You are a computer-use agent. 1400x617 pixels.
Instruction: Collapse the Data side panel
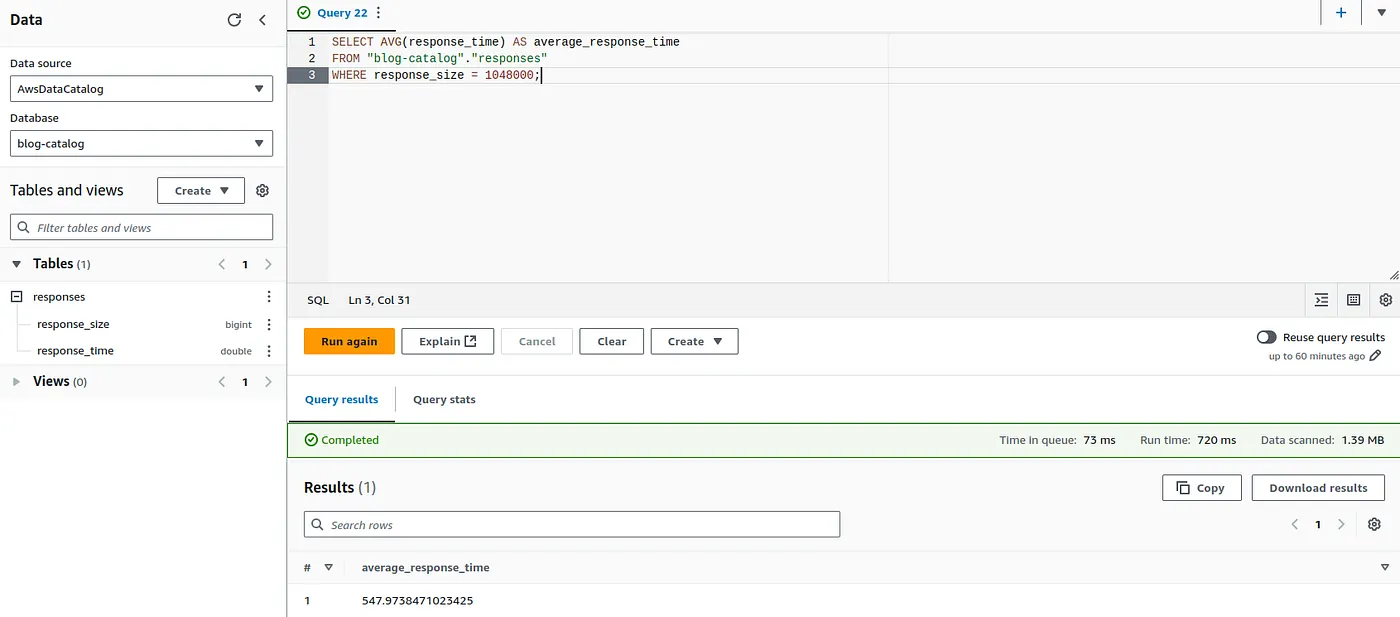pos(263,20)
